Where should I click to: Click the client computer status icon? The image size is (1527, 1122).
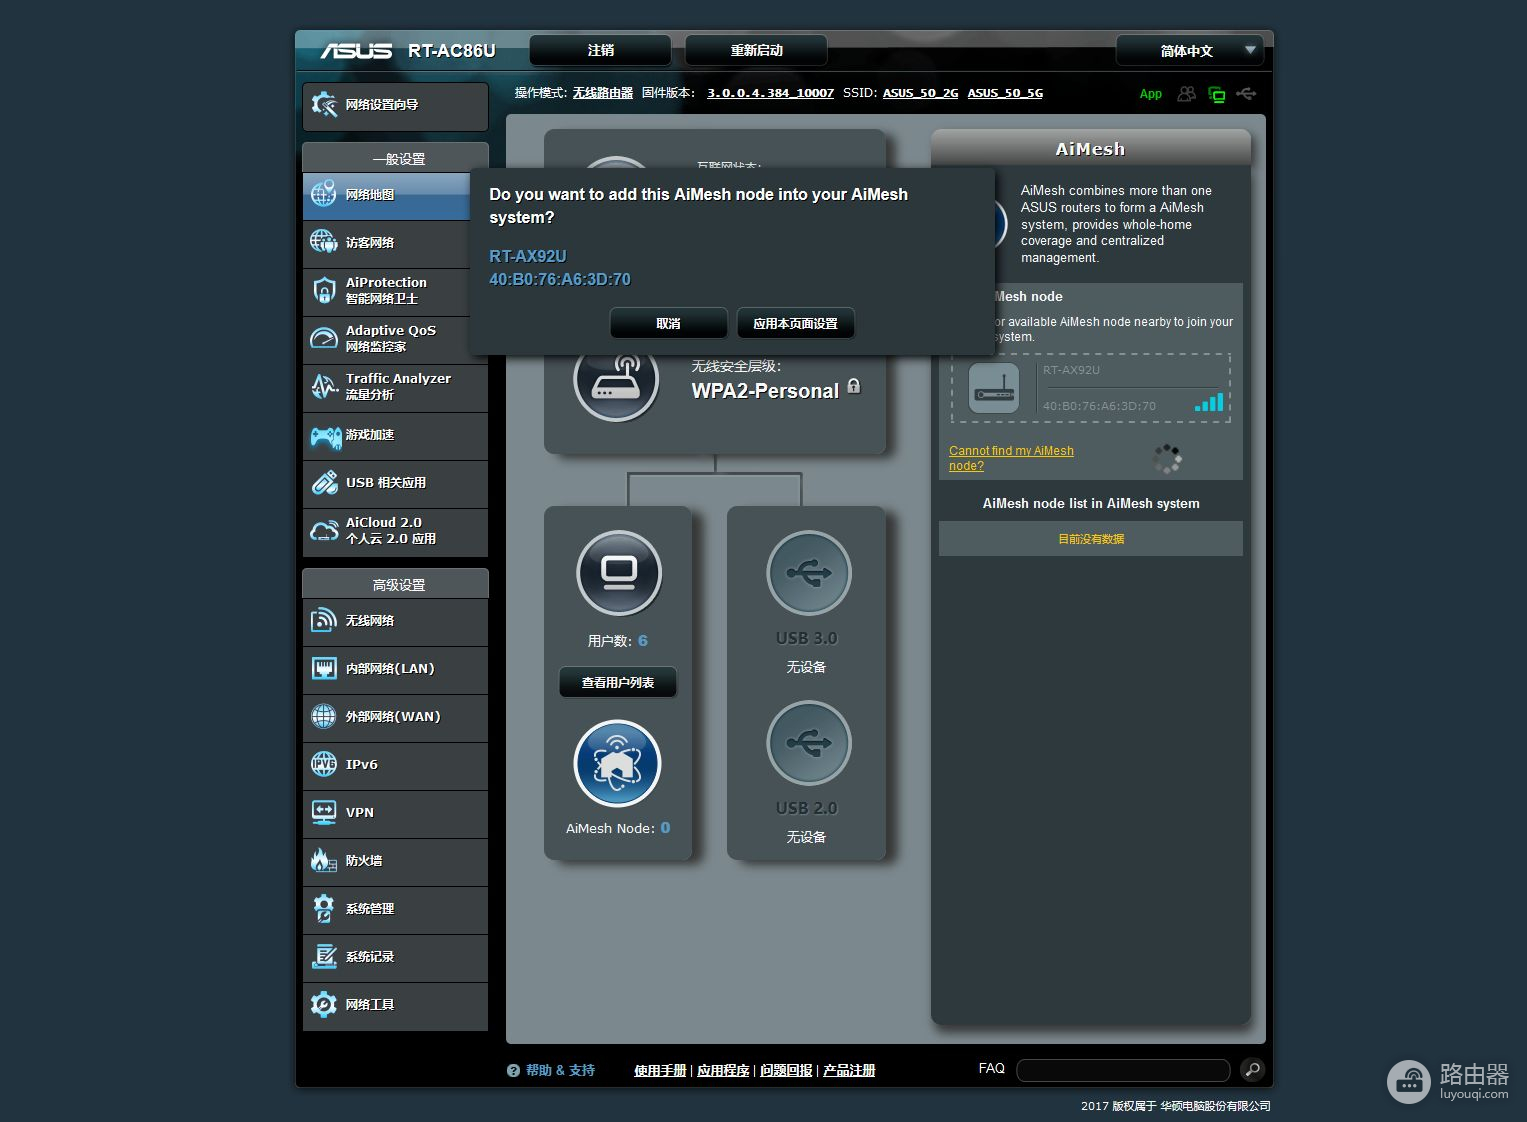619,573
